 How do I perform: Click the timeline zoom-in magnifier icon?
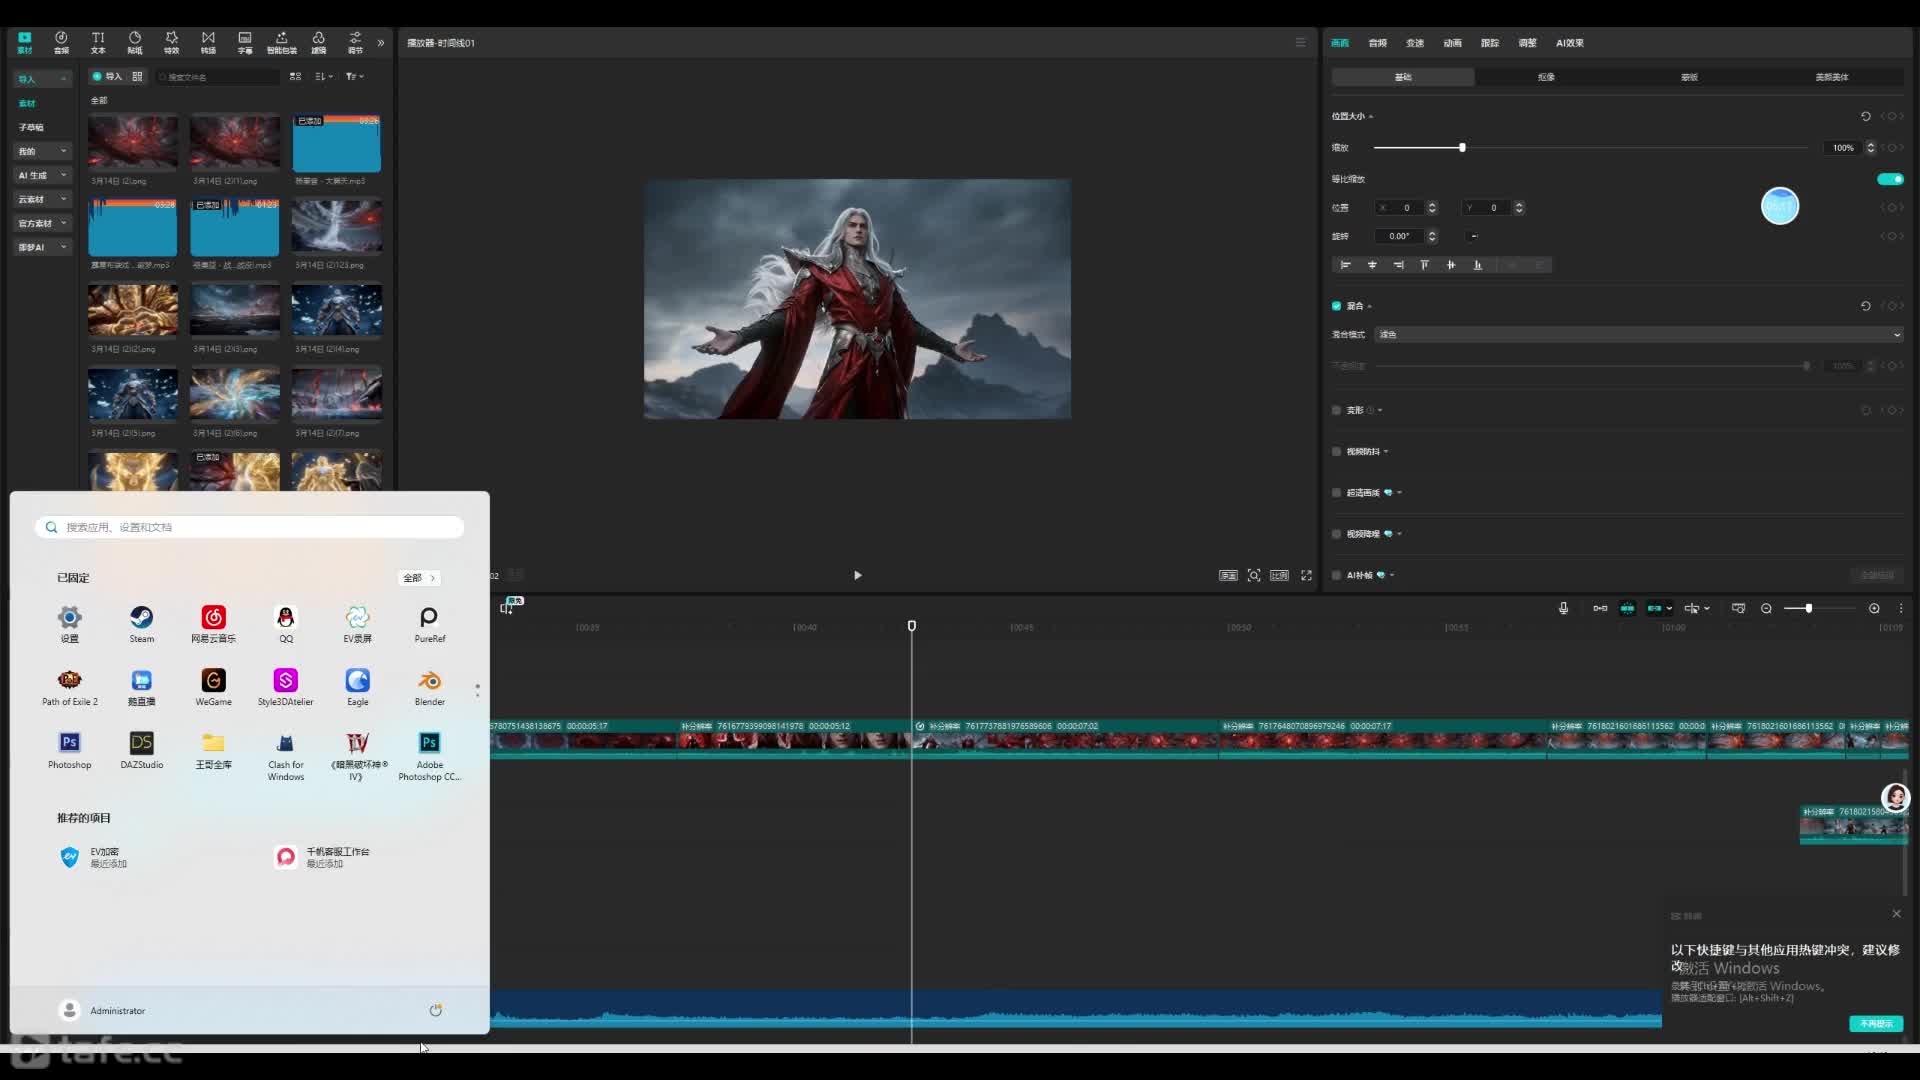tap(1874, 608)
